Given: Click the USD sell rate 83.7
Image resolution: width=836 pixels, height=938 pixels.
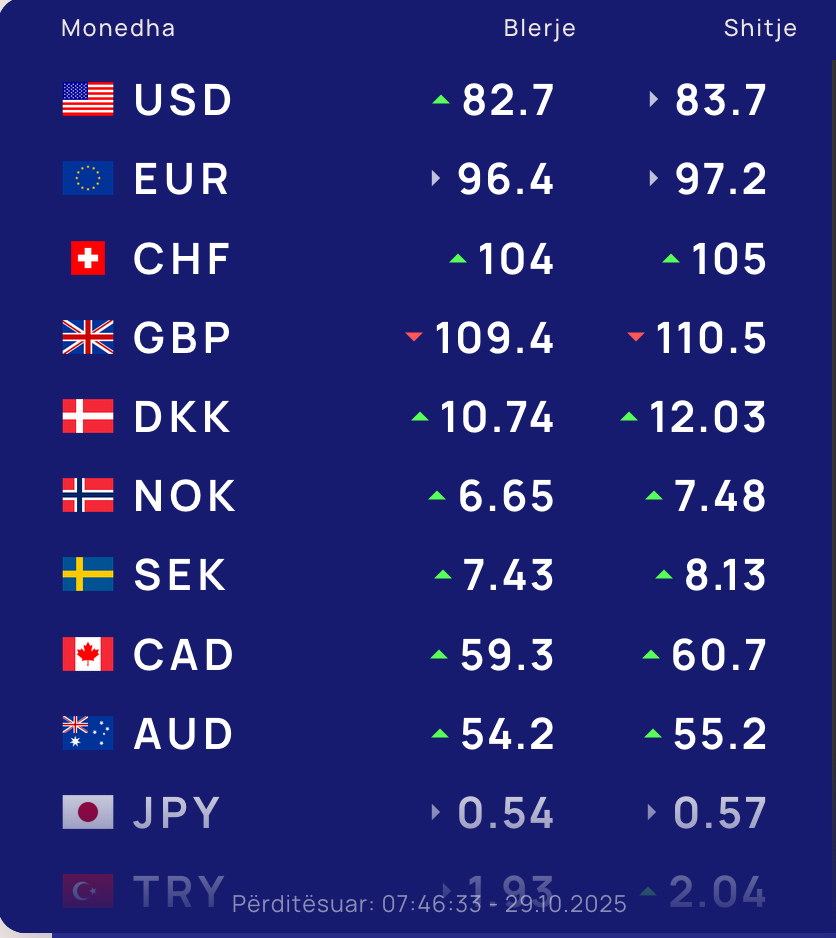Looking at the screenshot, I should (721, 100).
